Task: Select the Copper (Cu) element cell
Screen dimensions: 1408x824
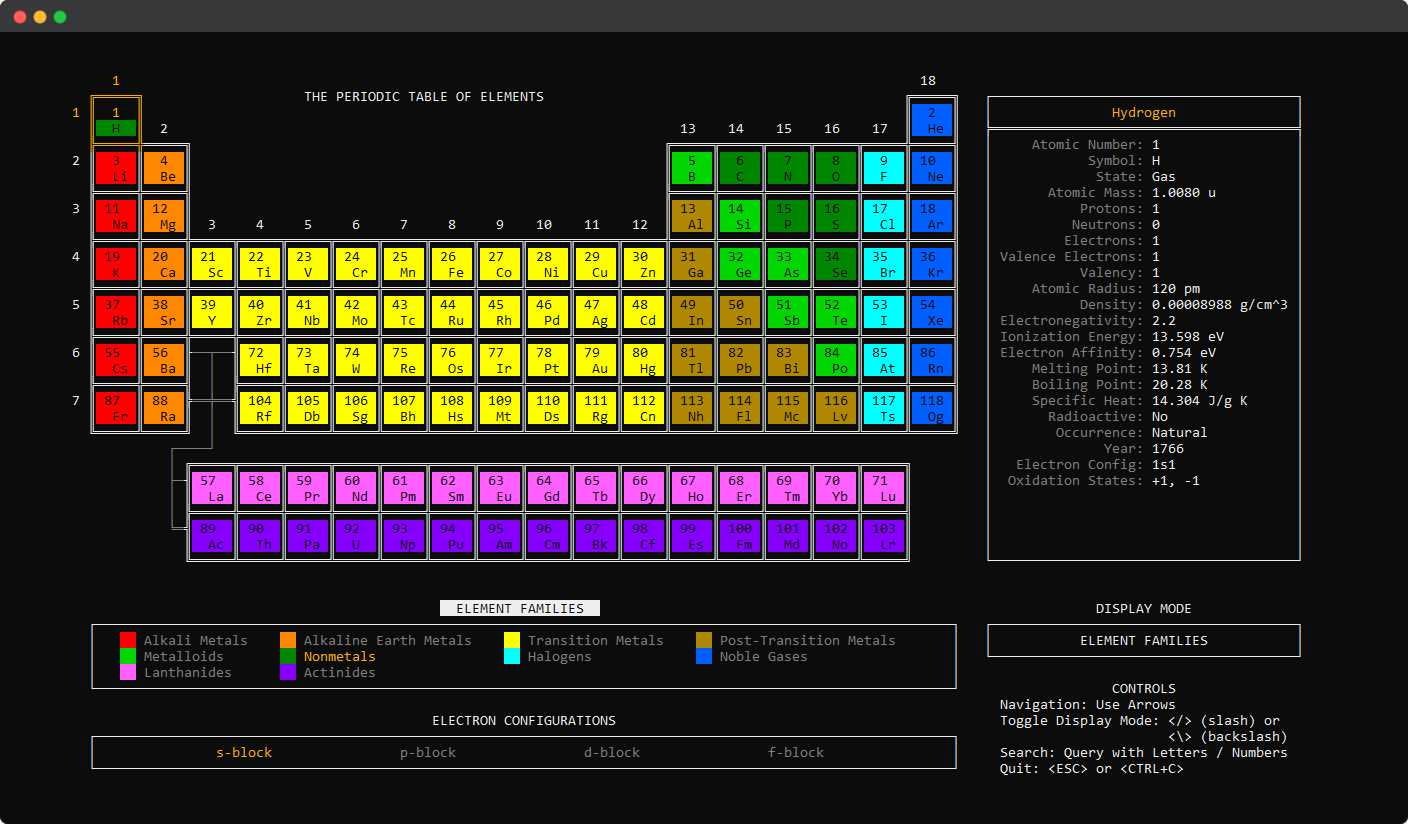Action: 596,264
